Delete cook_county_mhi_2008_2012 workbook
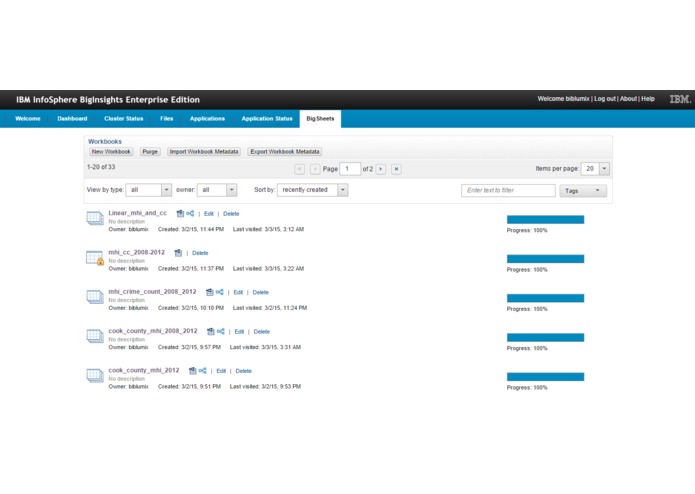This screenshot has height=494, width=695. [262, 332]
